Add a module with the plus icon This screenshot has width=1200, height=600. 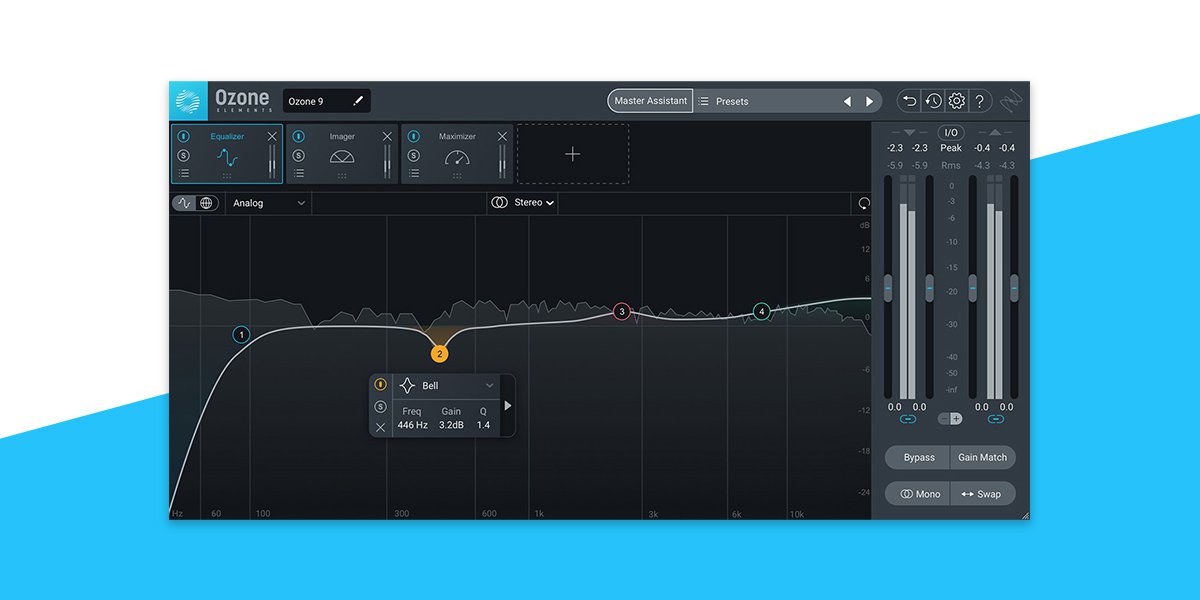point(573,154)
